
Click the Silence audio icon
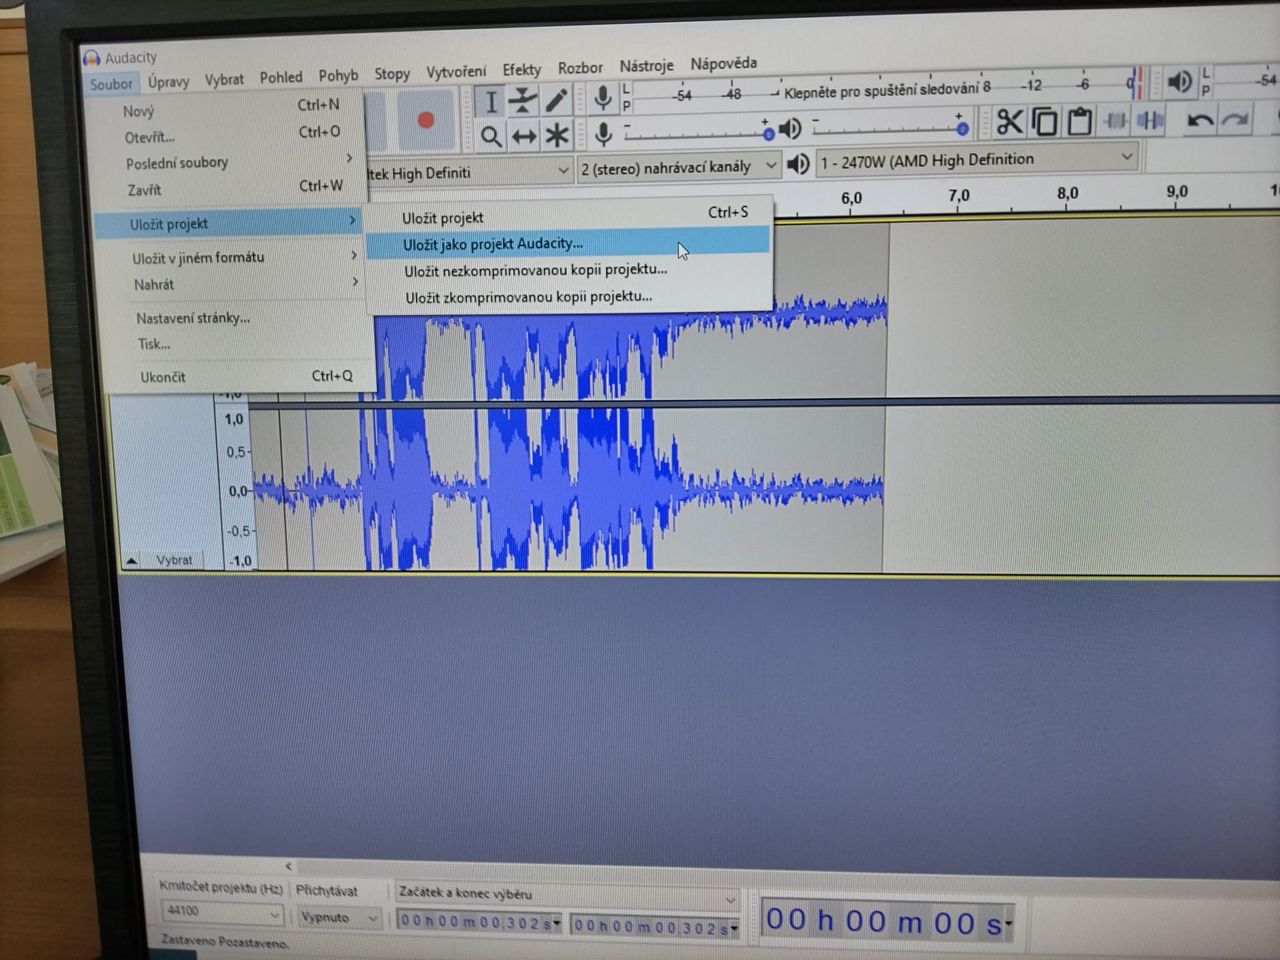(x=1150, y=121)
